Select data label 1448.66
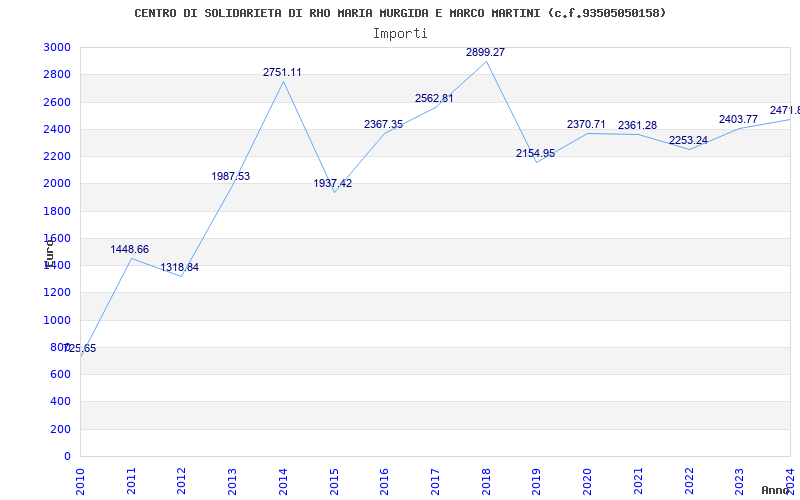The image size is (800, 500). click(x=130, y=249)
